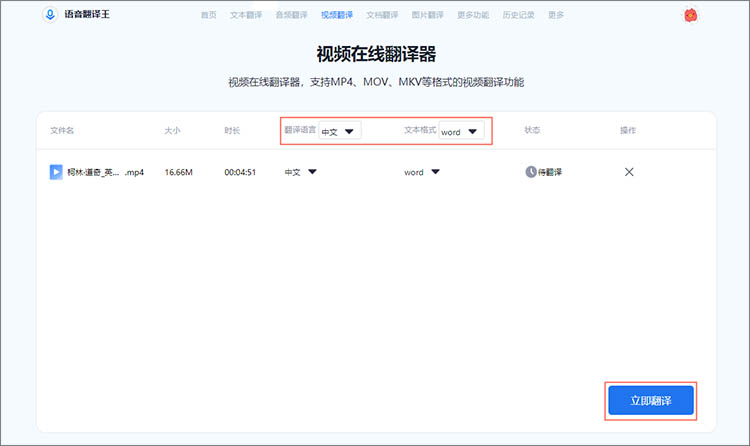Switch to the 图片翻译 tab

[x=428, y=15]
